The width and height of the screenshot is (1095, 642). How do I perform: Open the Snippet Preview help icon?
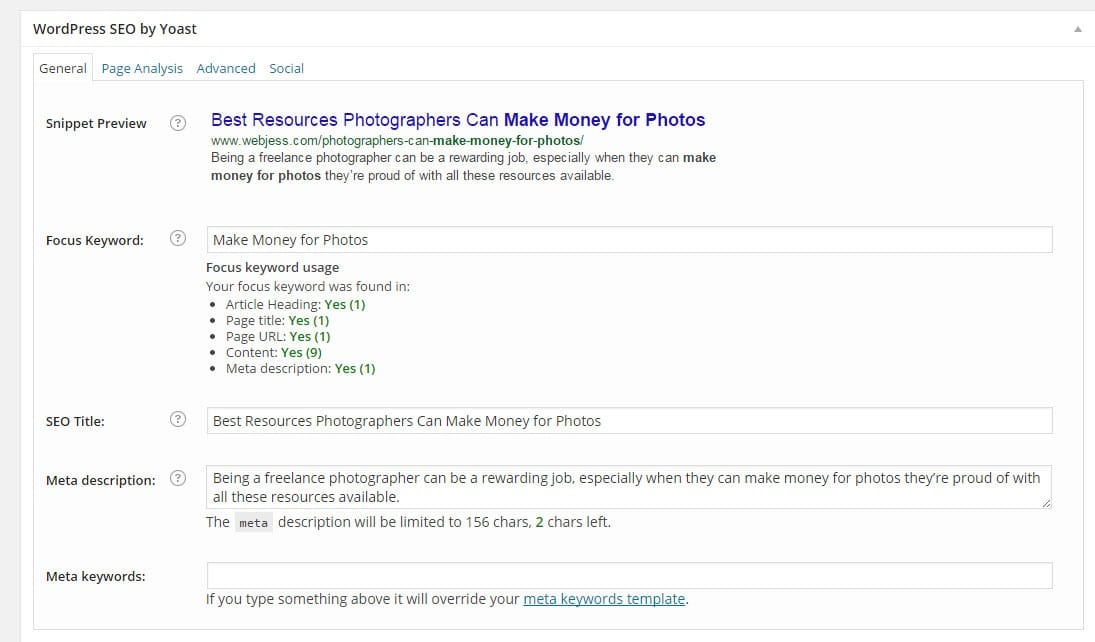(178, 123)
